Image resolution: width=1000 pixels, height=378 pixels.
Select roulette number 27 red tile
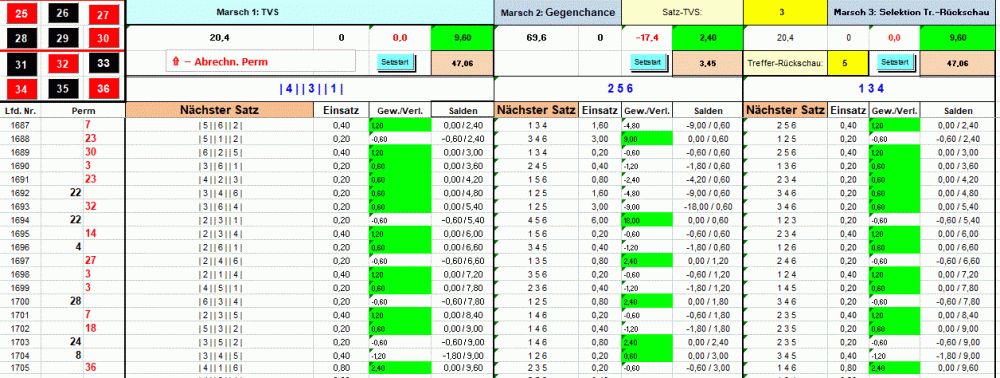click(x=103, y=14)
